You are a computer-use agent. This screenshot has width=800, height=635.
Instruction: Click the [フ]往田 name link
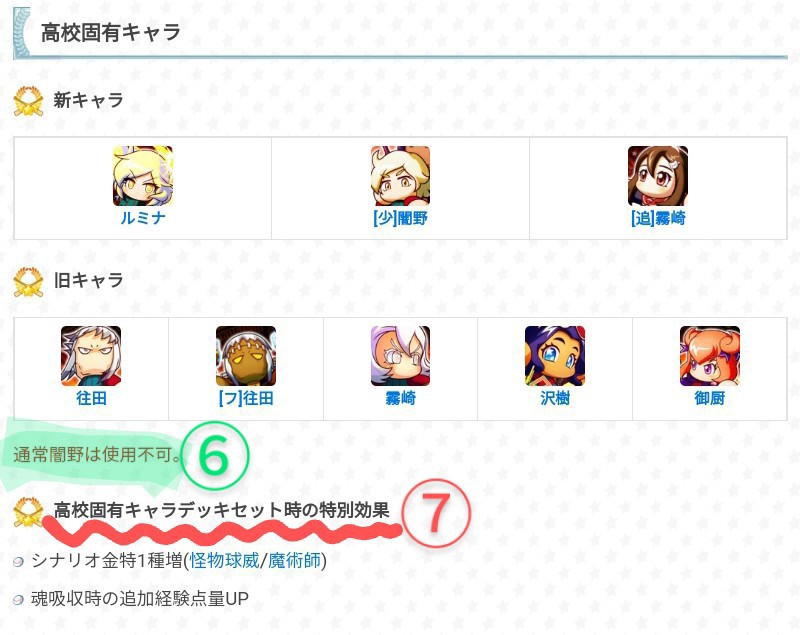[246, 398]
